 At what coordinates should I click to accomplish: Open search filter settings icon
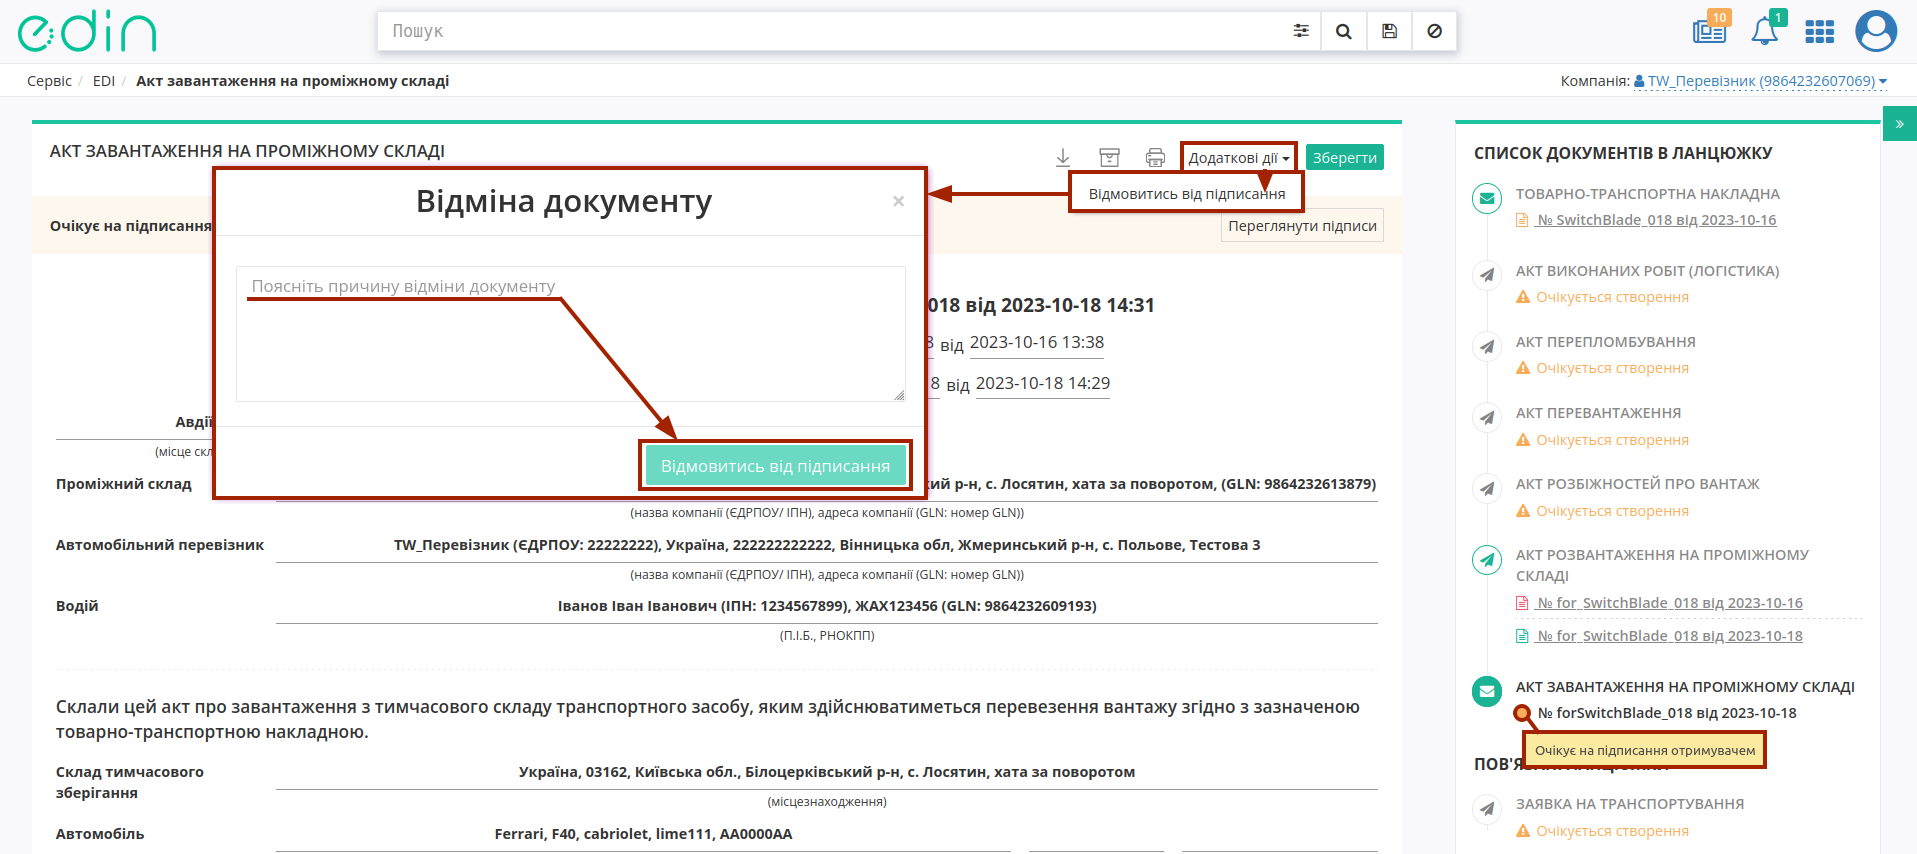coord(1300,31)
